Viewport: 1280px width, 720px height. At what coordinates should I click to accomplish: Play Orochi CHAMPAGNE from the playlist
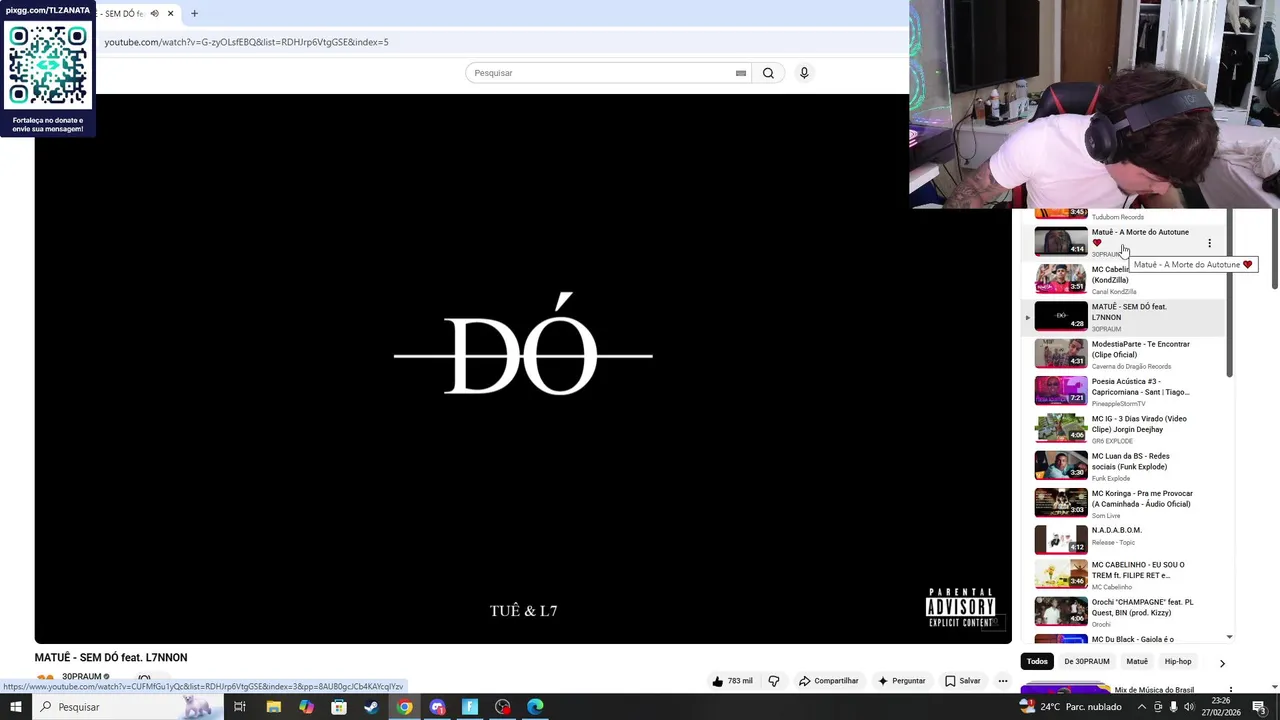1125,612
